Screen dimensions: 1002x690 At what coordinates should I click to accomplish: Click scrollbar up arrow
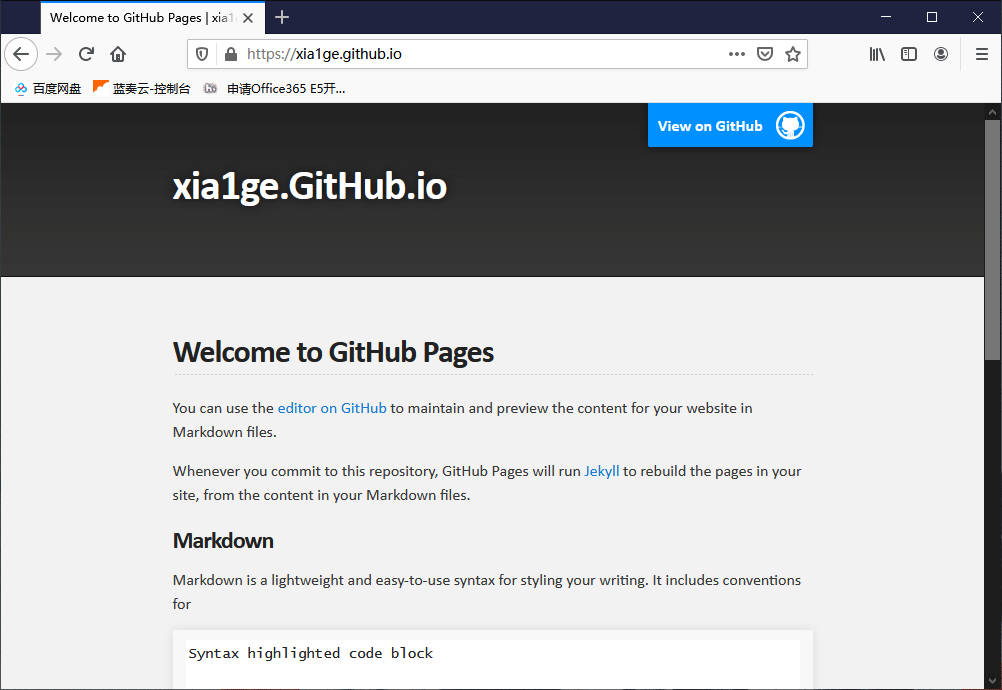click(x=992, y=112)
